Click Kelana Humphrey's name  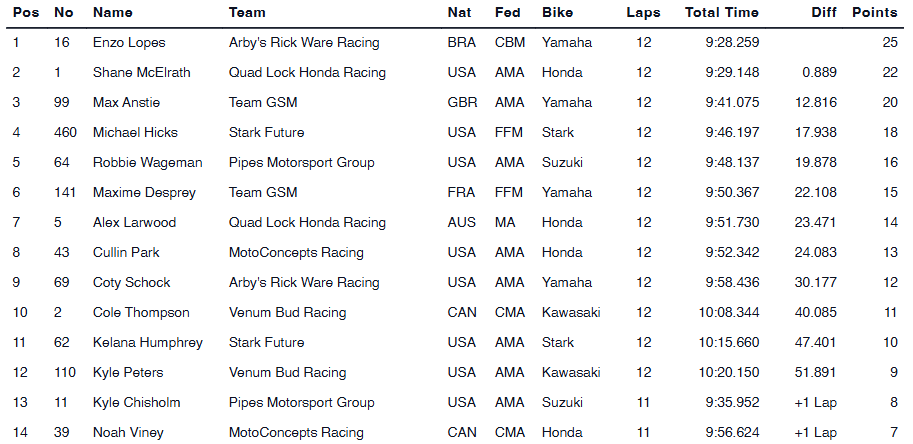147,343
